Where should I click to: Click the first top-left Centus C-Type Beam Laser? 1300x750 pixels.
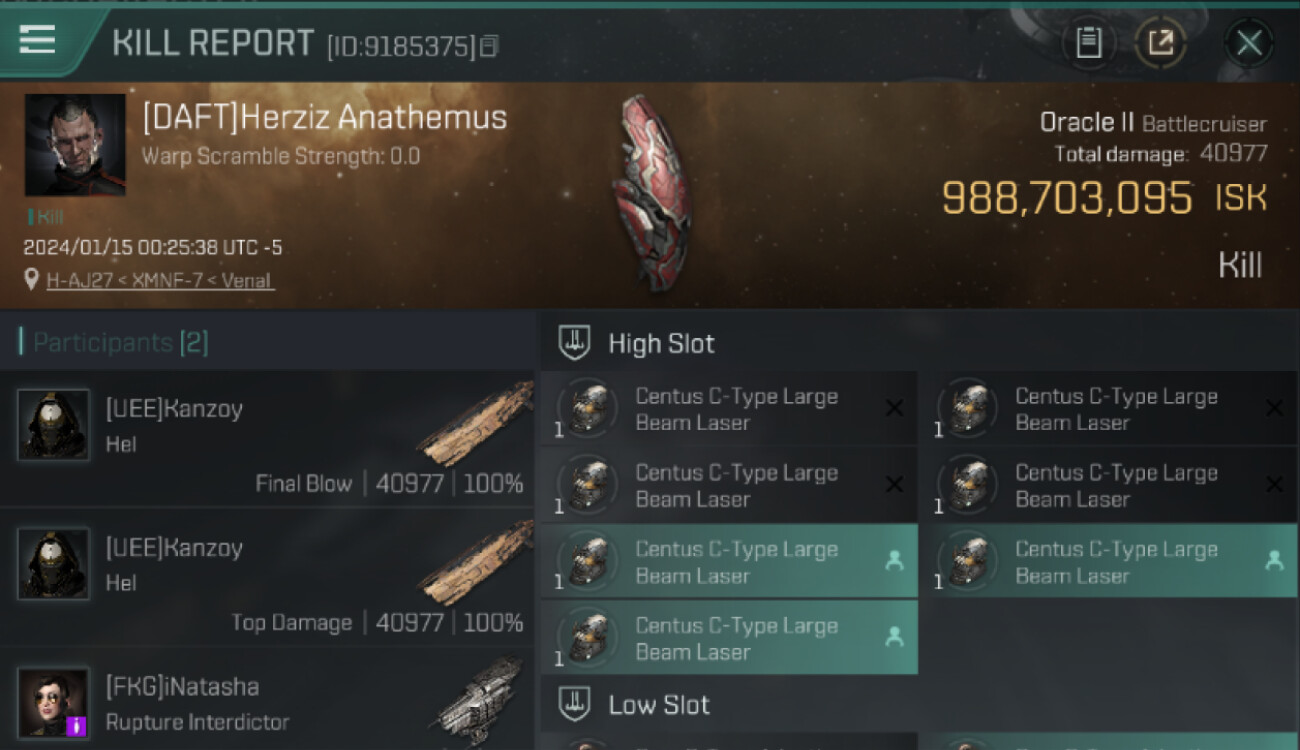tap(729, 408)
